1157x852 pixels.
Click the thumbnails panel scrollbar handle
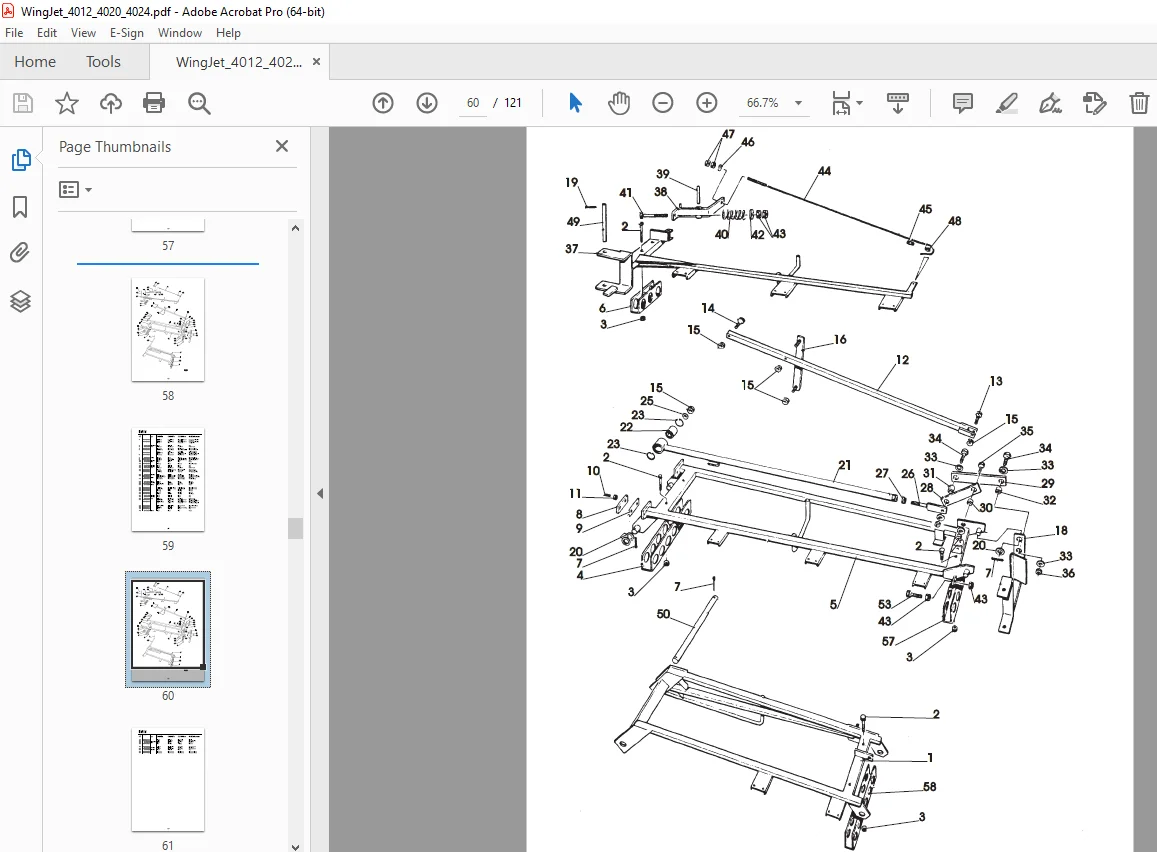pyautogui.click(x=295, y=528)
